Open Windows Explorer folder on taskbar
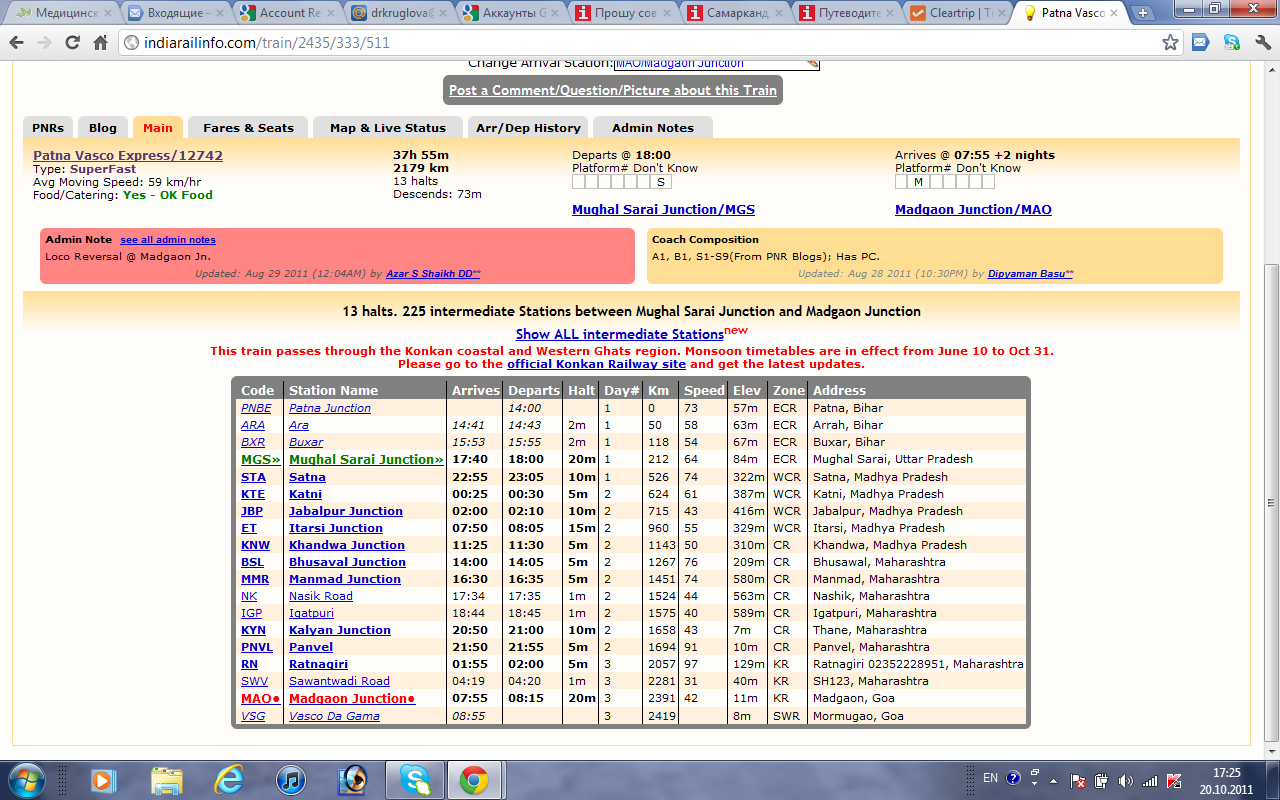 167,779
